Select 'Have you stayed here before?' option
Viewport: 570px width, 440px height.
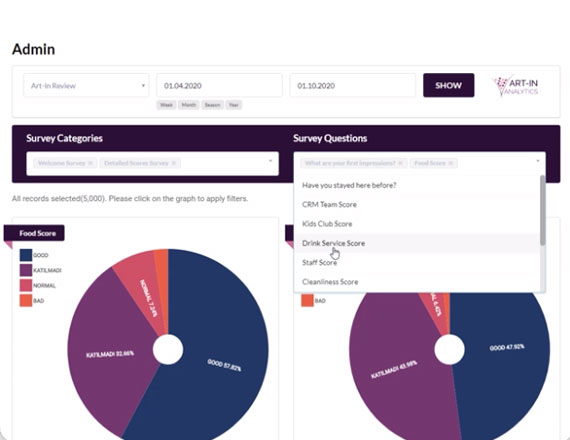(x=417, y=185)
